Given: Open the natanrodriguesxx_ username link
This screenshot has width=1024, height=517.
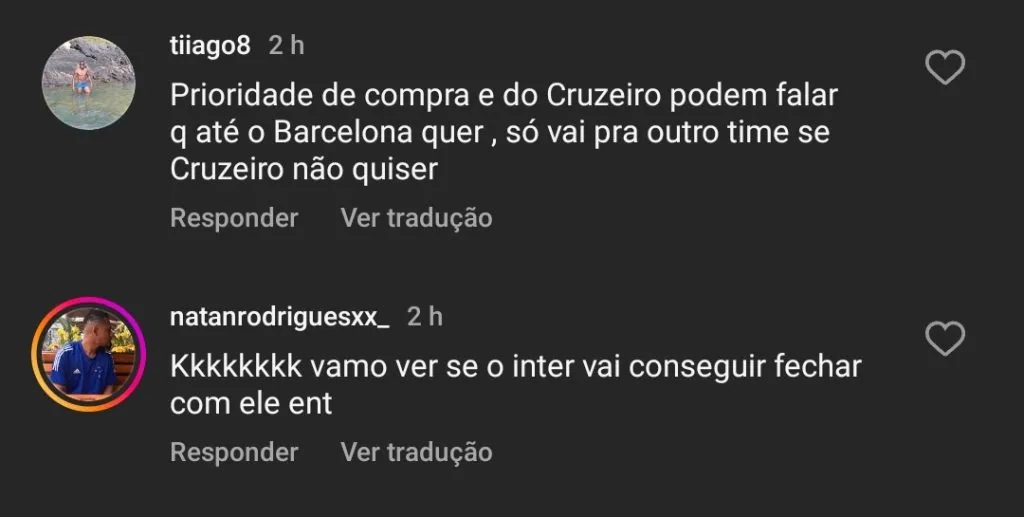Looking at the screenshot, I should (x=280, y=317).
